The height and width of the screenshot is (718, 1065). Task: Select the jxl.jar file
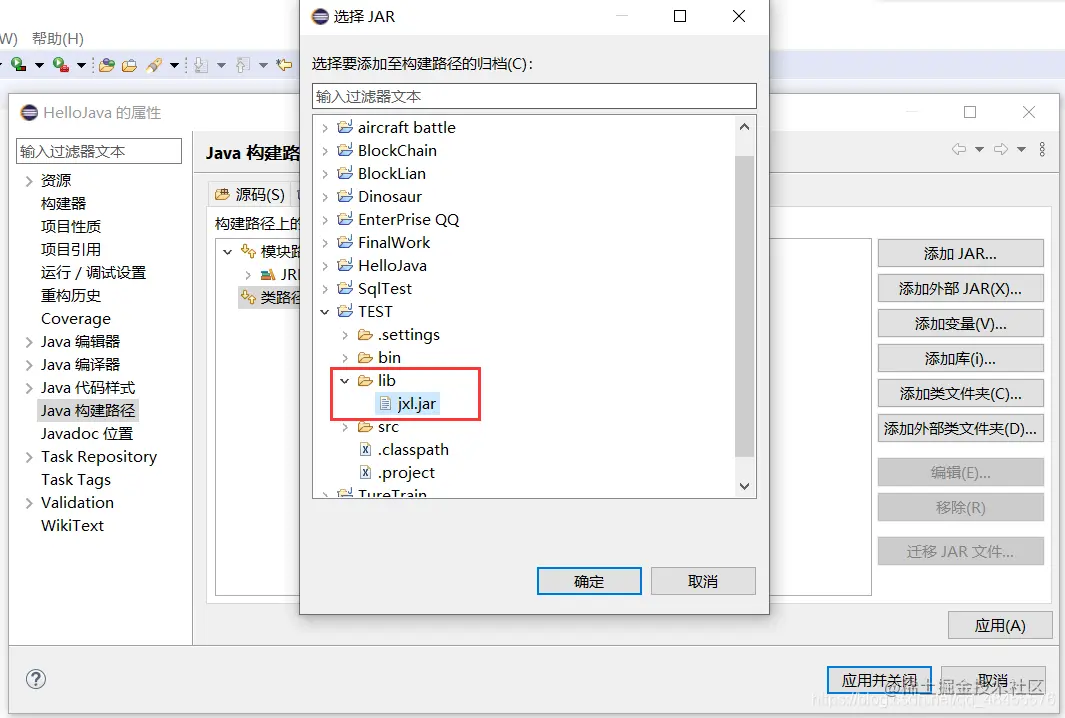pyautogui.click(x=416, y=403)
